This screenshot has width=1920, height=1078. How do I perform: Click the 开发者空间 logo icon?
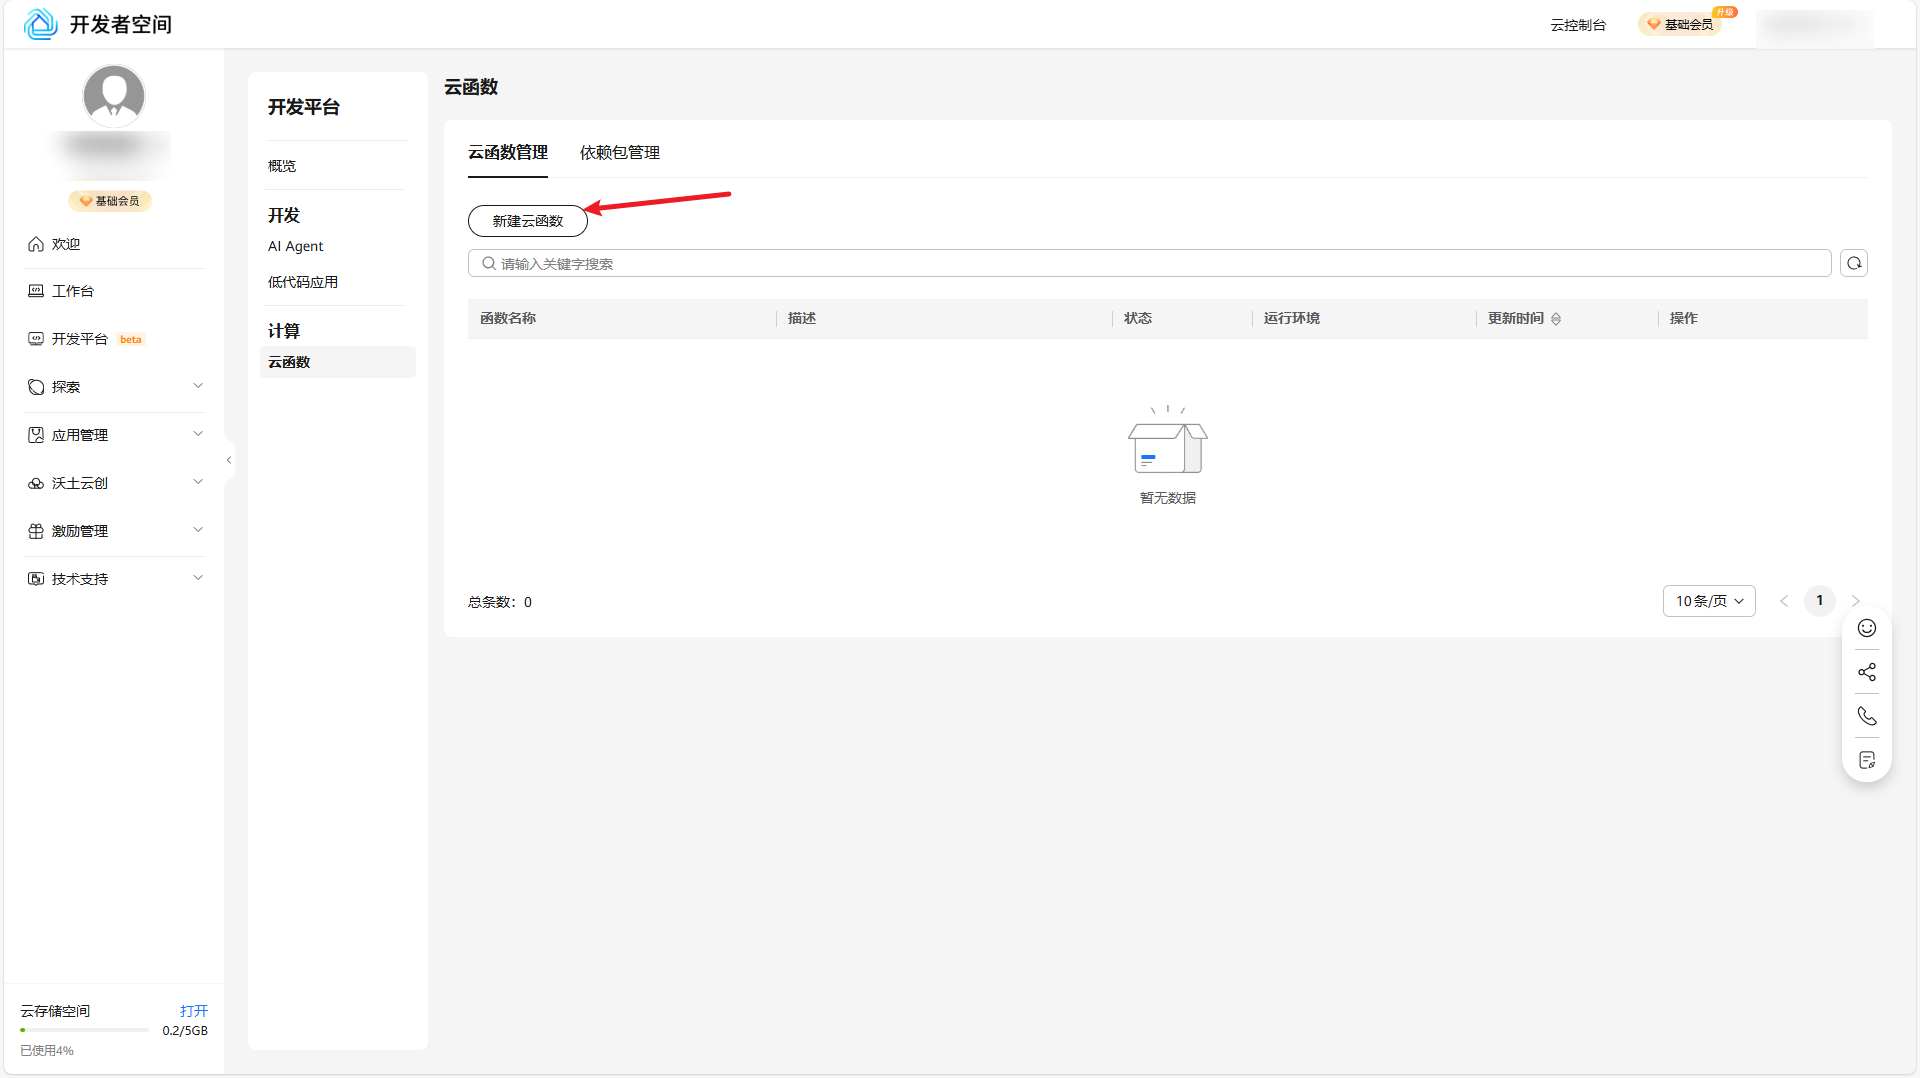[41, 24]
